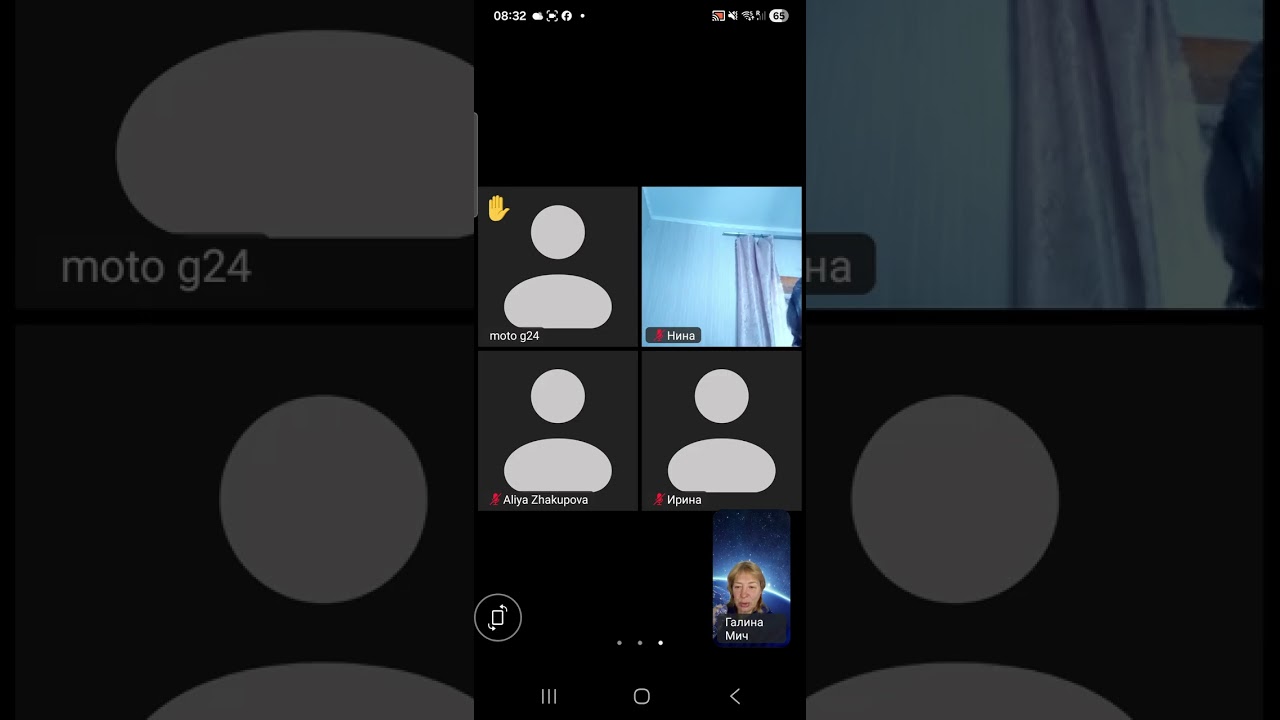Tap the raised hand icon on moto g24

point(498,209)
